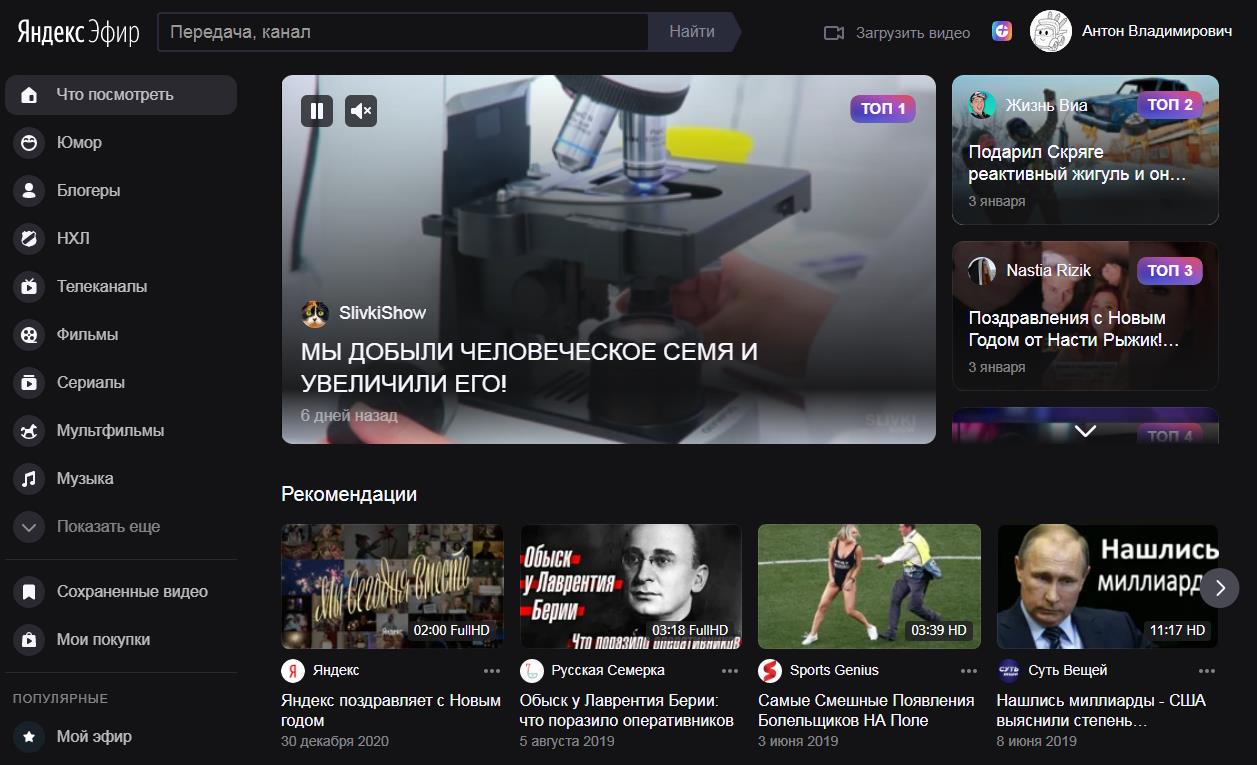Pause the featured SlivkiShow video

point(317,111)
